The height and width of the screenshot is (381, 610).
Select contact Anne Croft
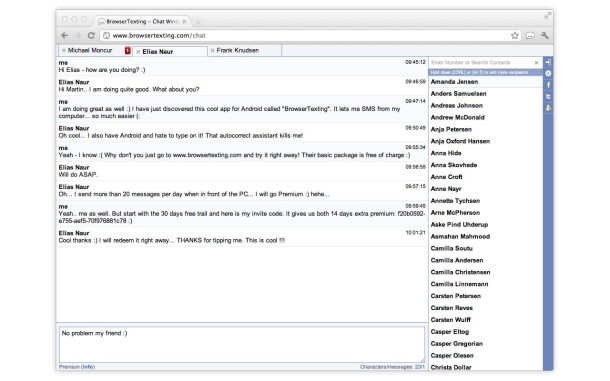click(x=486, y=177)
